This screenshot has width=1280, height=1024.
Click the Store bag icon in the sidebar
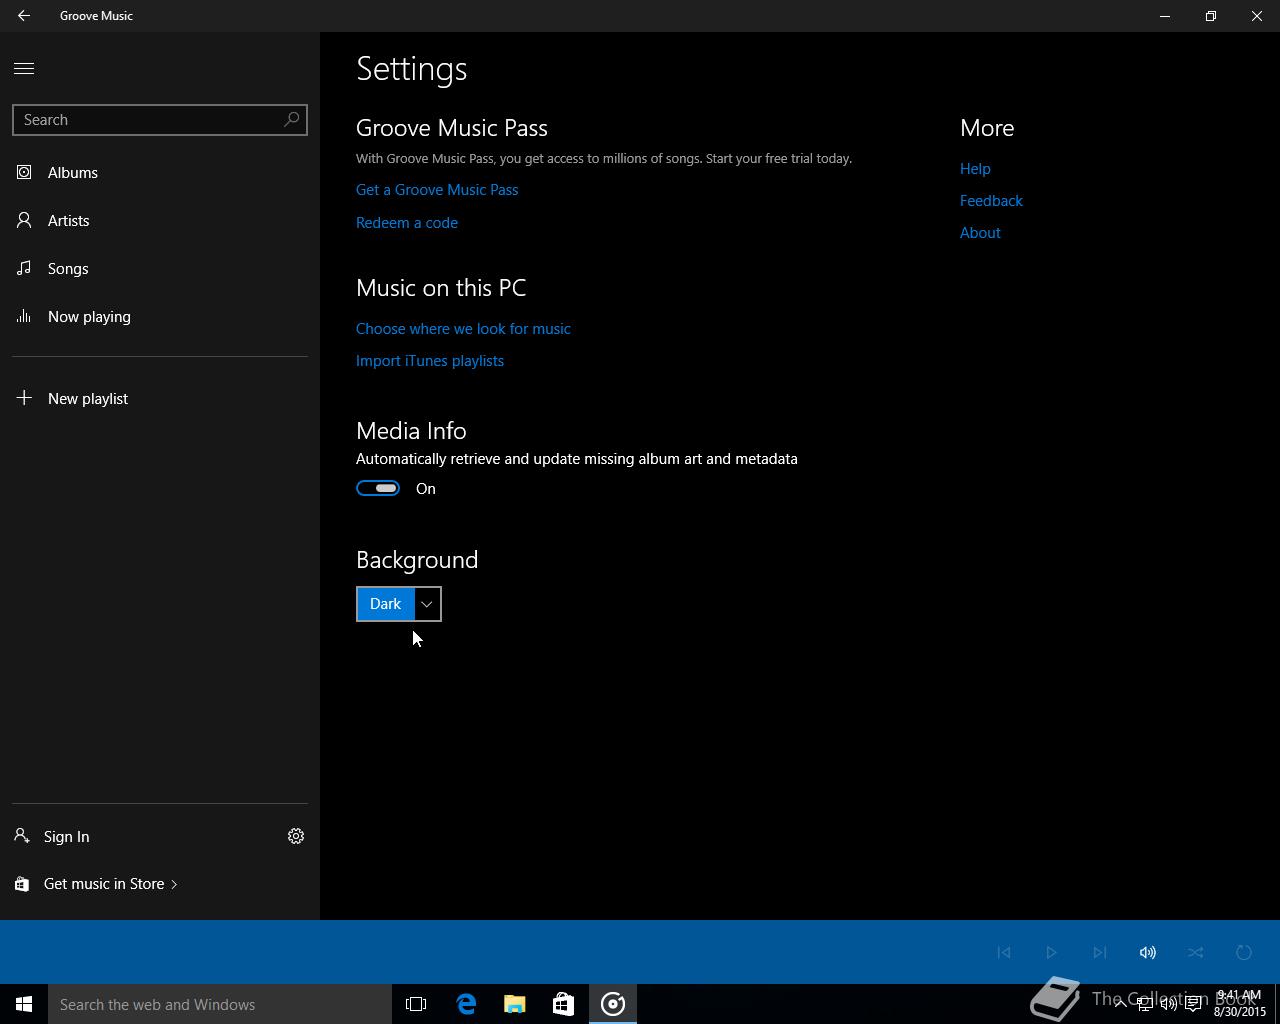22,884
